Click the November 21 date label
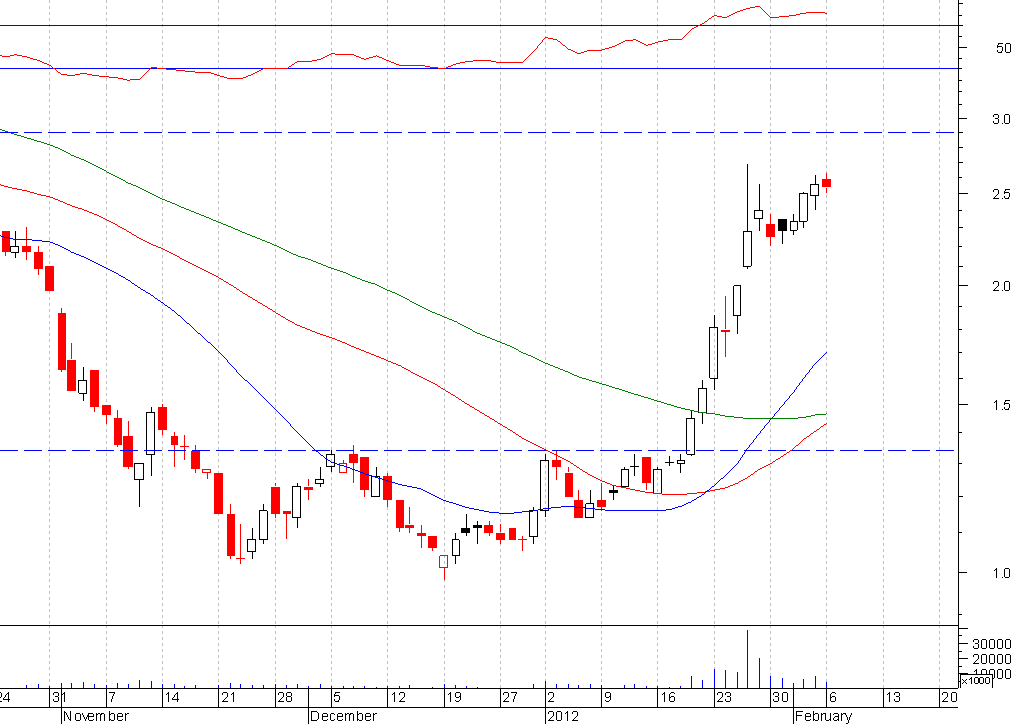 [228, 697]
